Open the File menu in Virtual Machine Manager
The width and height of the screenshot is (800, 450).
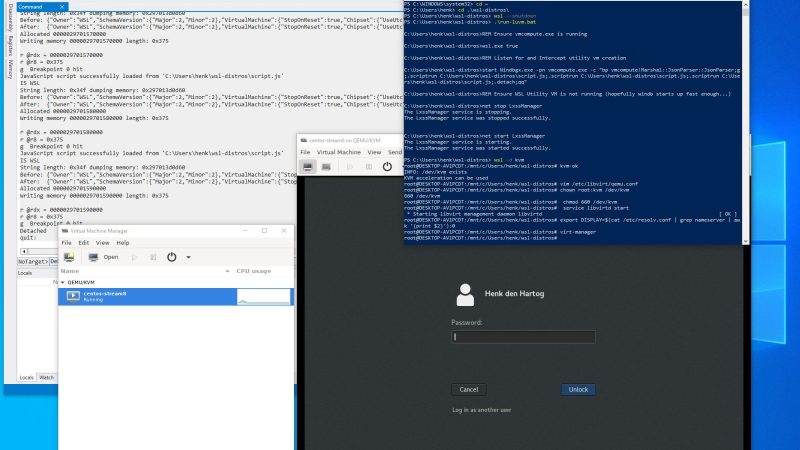67,243
